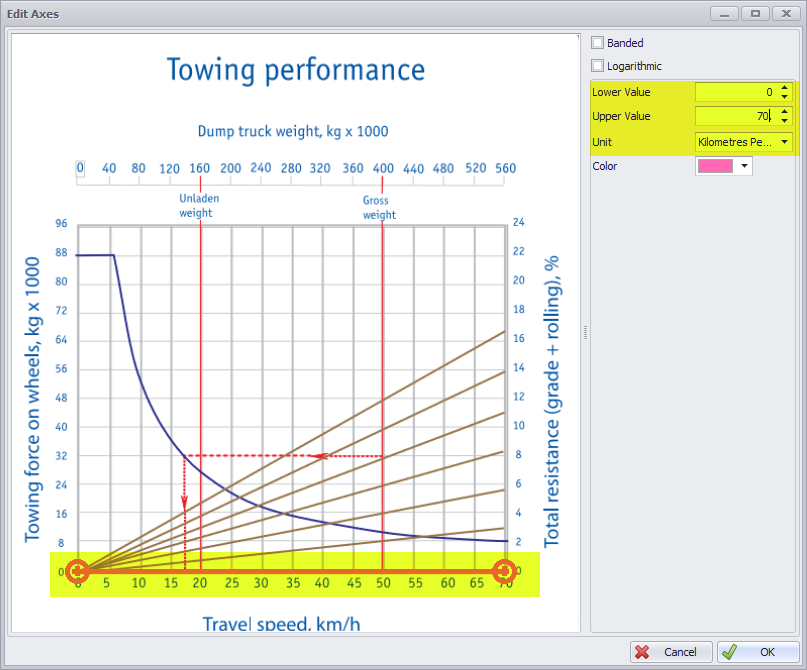Viewport: 807px width, 670px height.
Task: Click the 'Dump truck weight, kg x 1000' label
Action: point(293,132)
